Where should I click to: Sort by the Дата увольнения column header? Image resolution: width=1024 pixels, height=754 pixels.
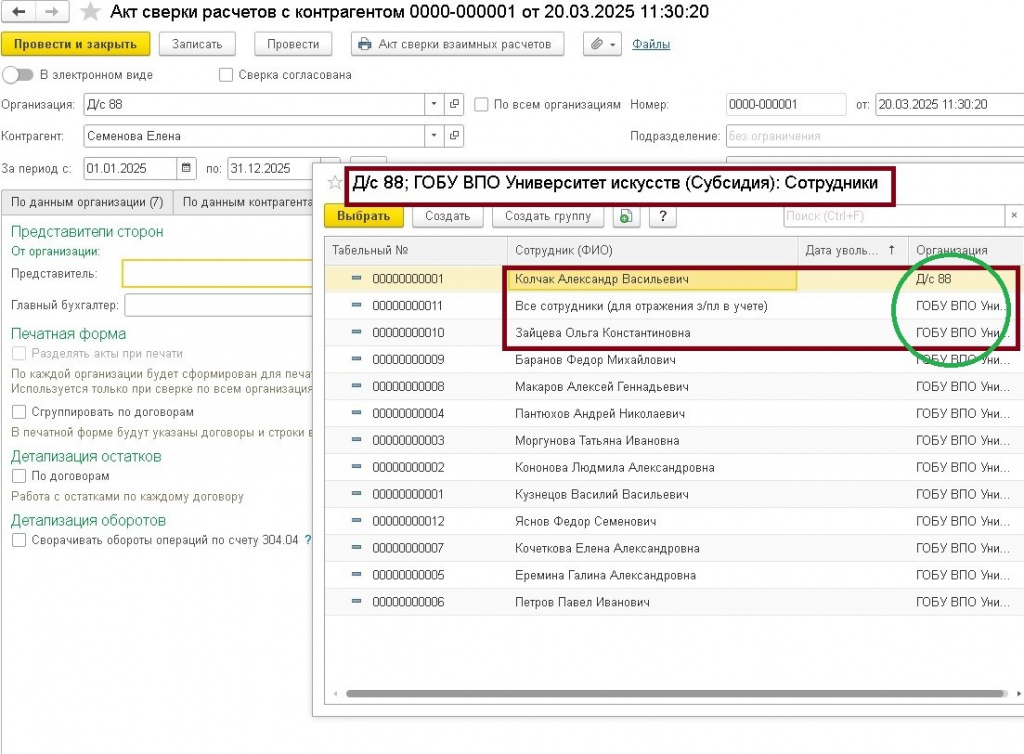(851, 250)
